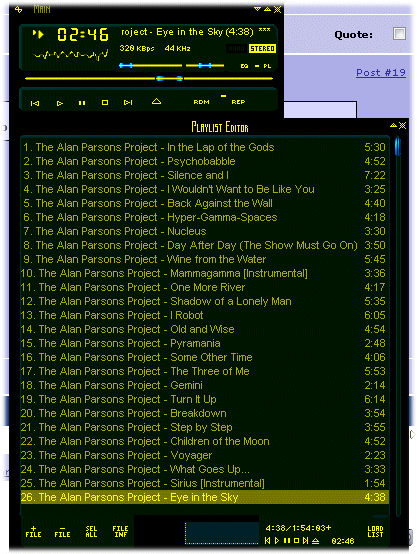Image resolution: width=417 pixels, height=554 pixels.
Task: Open the + FILE add menu
Action: [x=33, y=531]
